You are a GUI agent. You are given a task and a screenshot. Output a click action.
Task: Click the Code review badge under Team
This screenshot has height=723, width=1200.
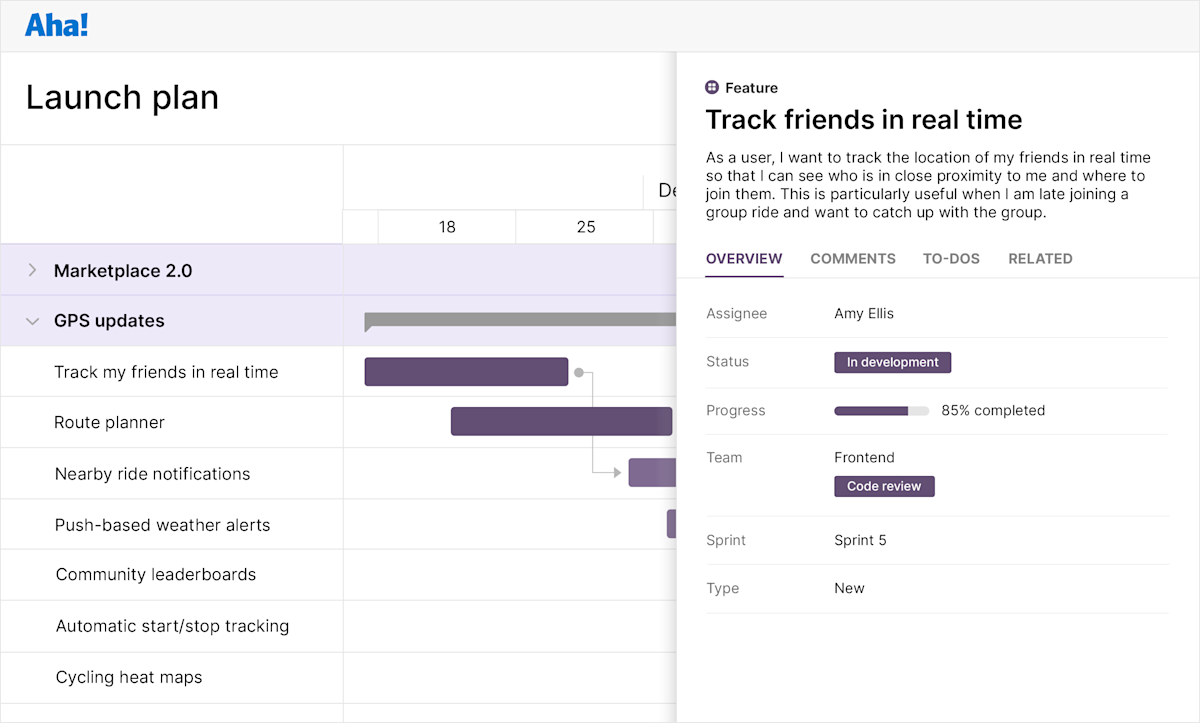[884, 485]
